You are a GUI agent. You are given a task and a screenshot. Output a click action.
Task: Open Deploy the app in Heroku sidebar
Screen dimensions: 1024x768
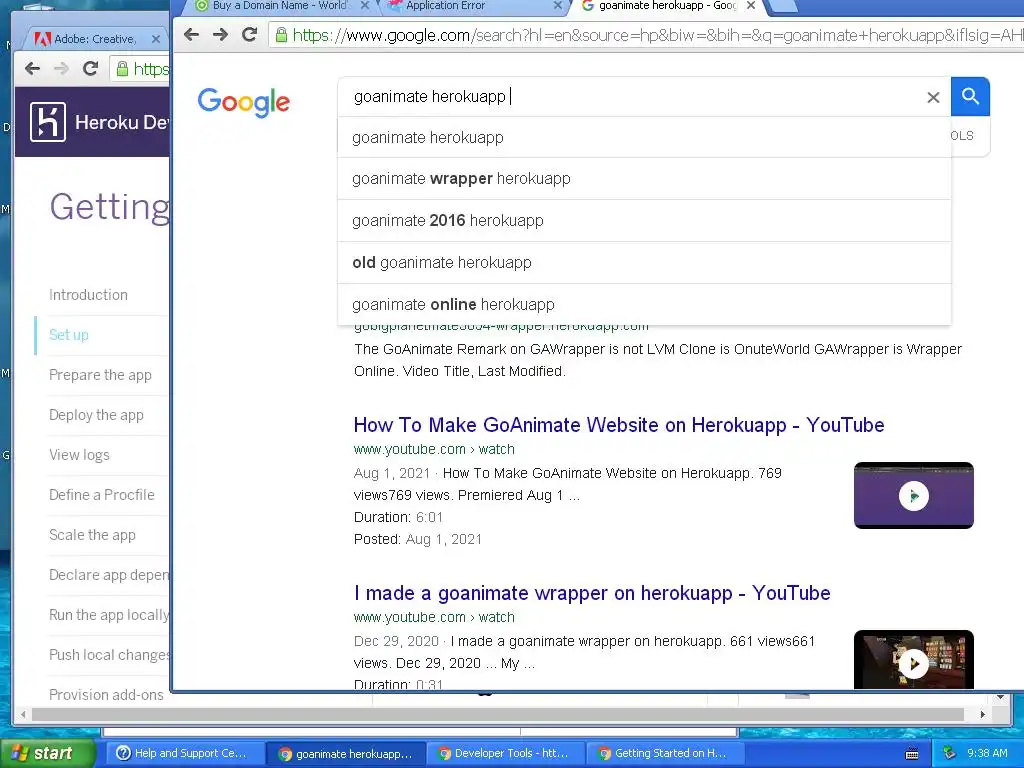click(x=96, y=415)
